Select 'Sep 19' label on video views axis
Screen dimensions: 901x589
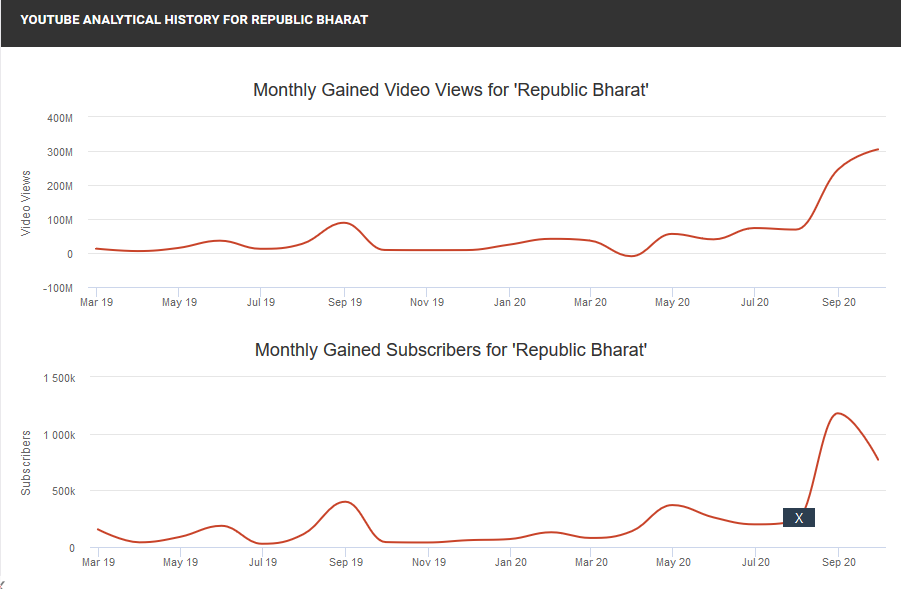[344, 301]
